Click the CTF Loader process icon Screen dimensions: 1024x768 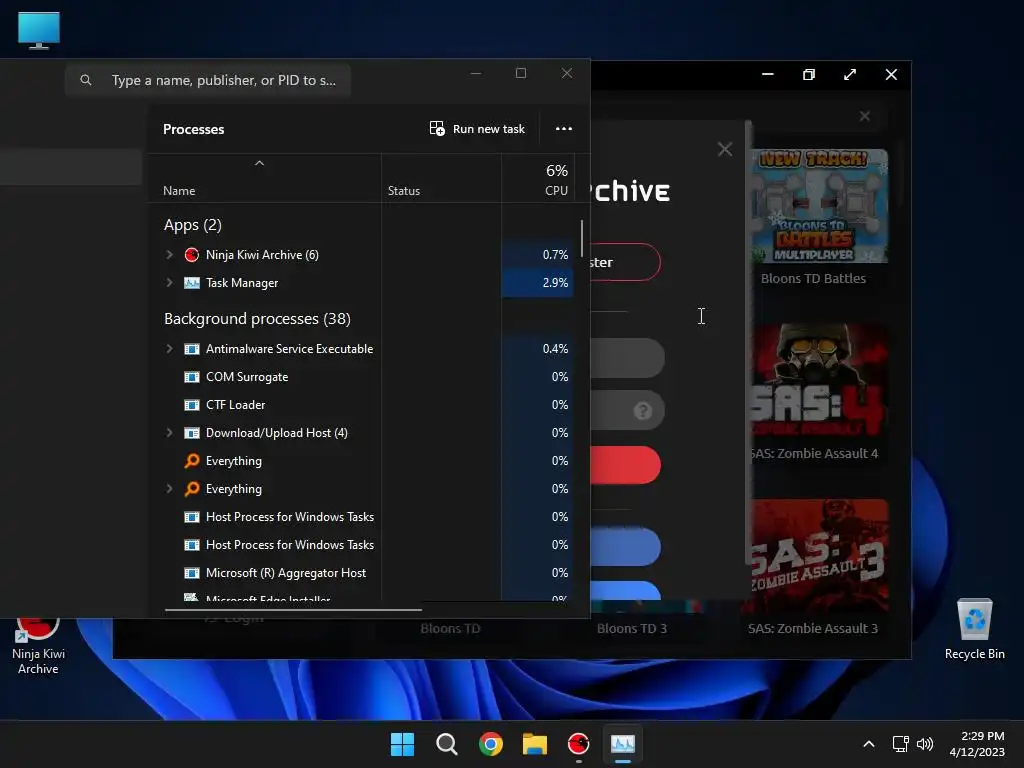(191, 405)
